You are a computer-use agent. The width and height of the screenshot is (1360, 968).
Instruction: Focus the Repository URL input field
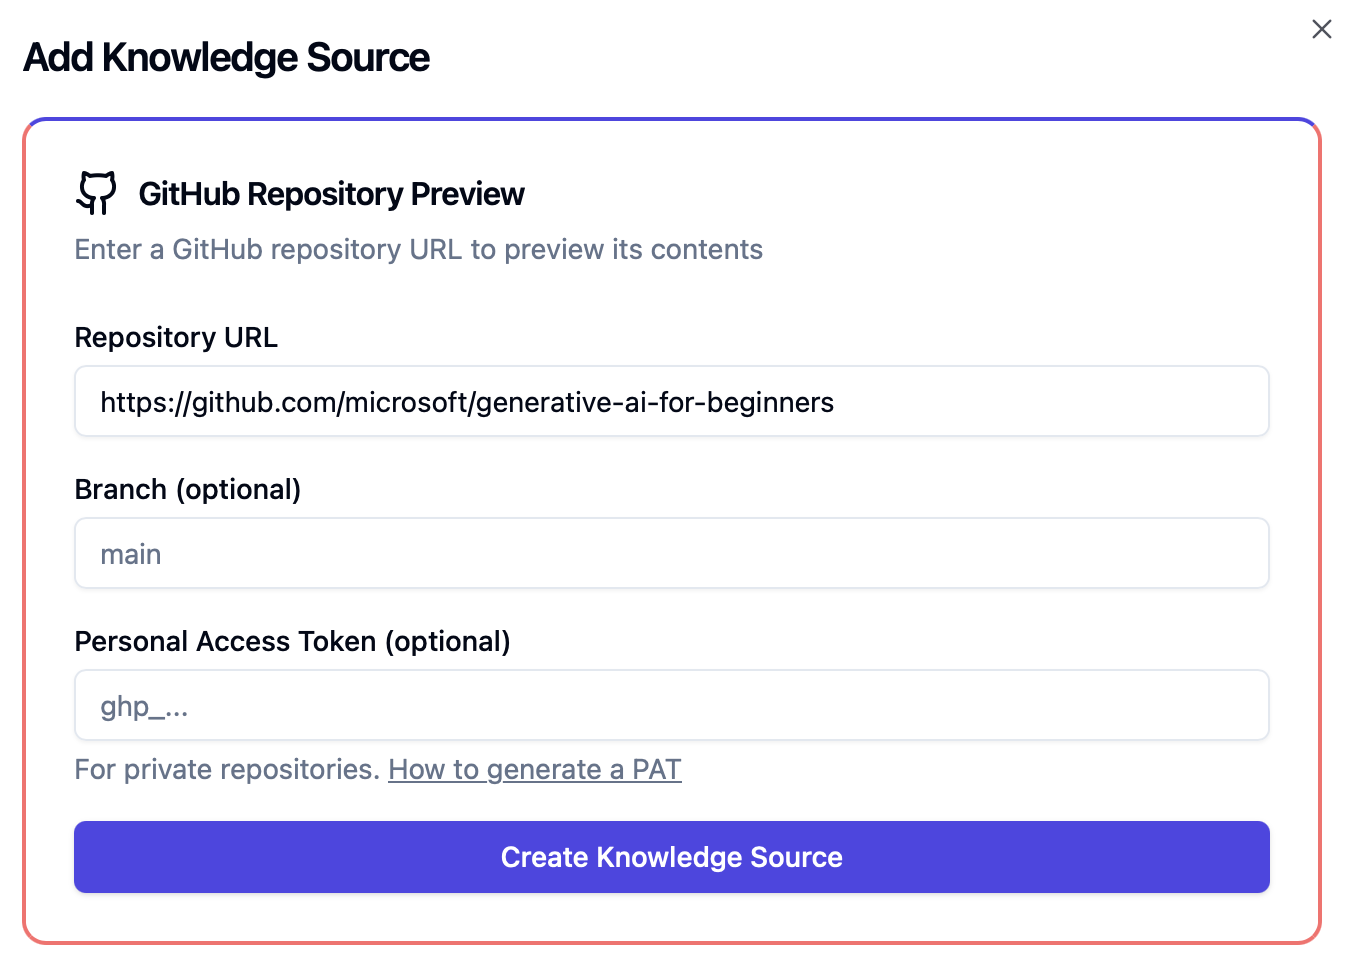point(672,401)
